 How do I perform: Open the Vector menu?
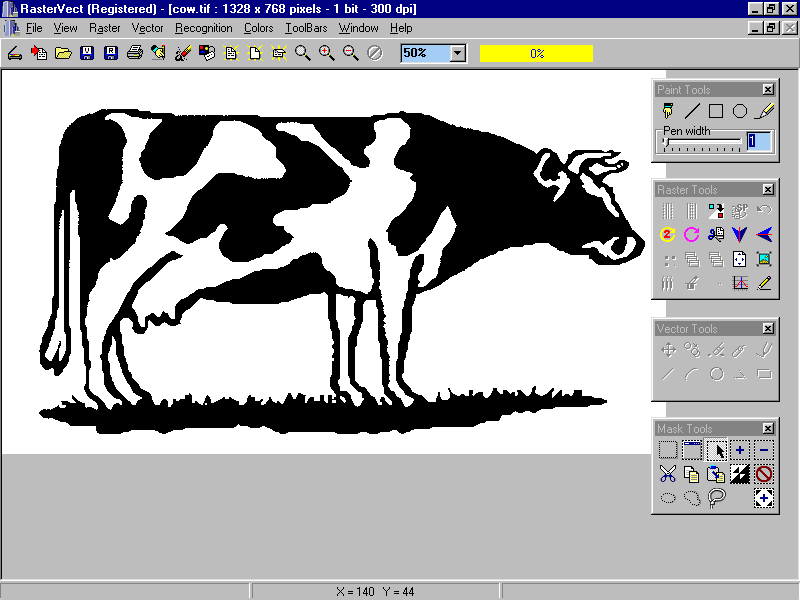coord(147,28)
